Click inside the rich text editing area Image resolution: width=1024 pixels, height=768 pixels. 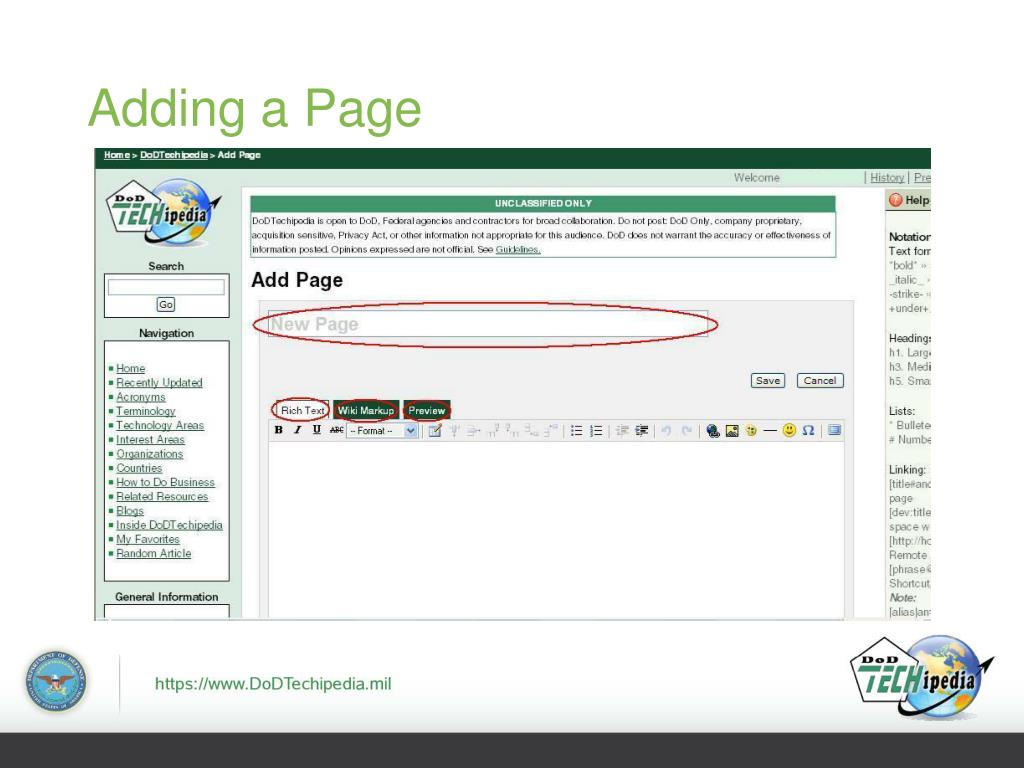coord(556,529)
